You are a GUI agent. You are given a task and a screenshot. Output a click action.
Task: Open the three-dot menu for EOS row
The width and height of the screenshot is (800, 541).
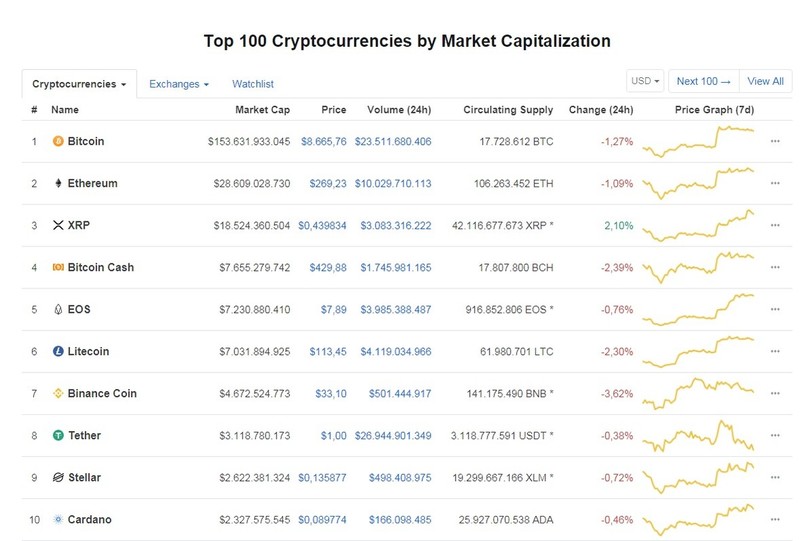[775, 309]
